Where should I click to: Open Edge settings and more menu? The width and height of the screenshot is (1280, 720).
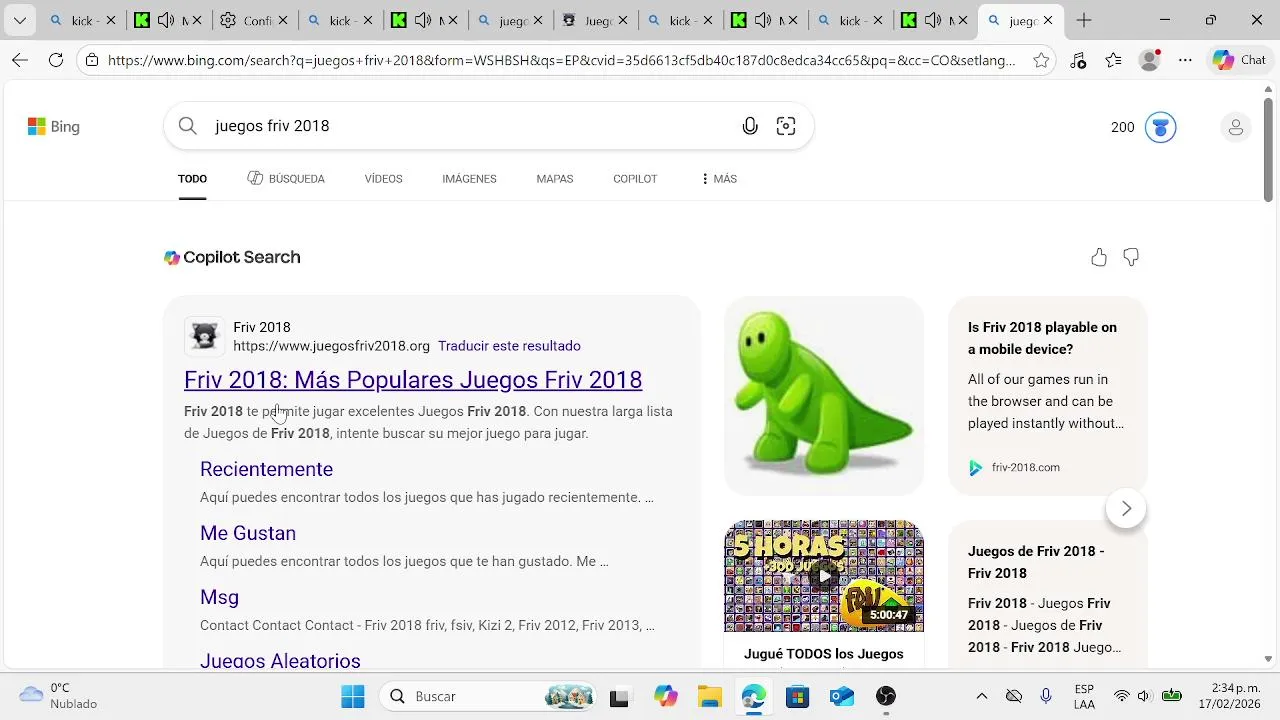coord(1185,60)
